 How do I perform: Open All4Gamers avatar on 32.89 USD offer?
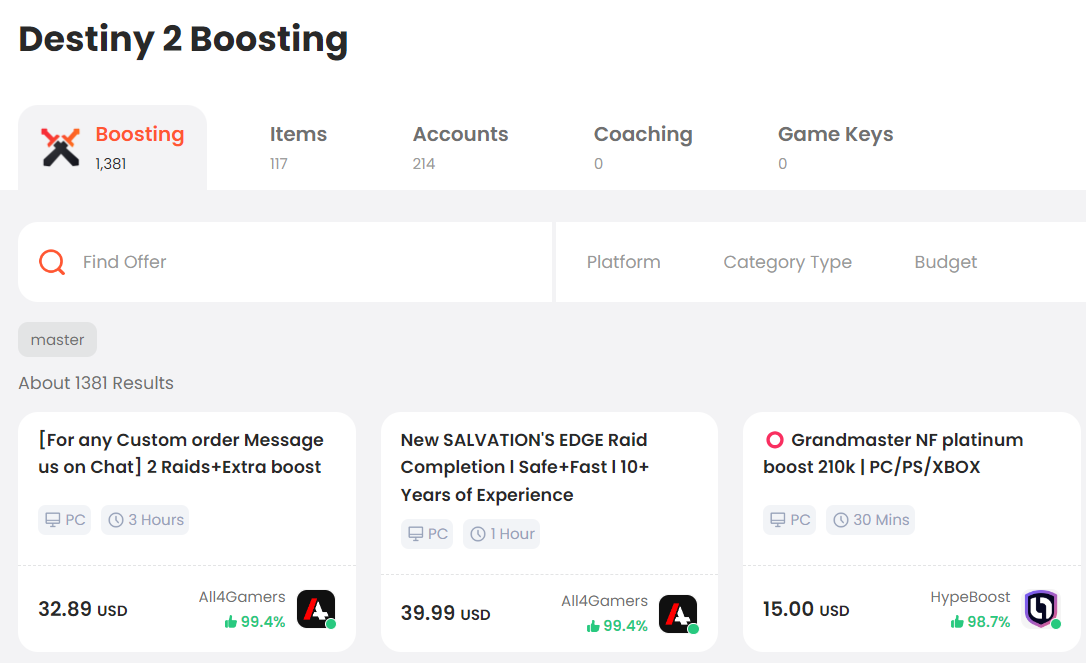coord(317,609)
